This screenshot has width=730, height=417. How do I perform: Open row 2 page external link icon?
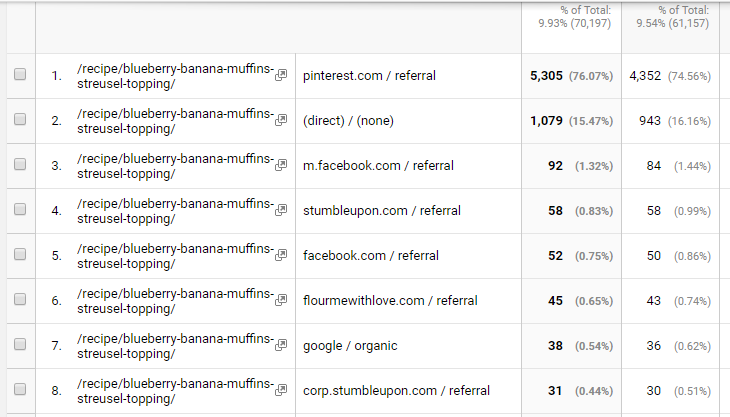[282, 120]
